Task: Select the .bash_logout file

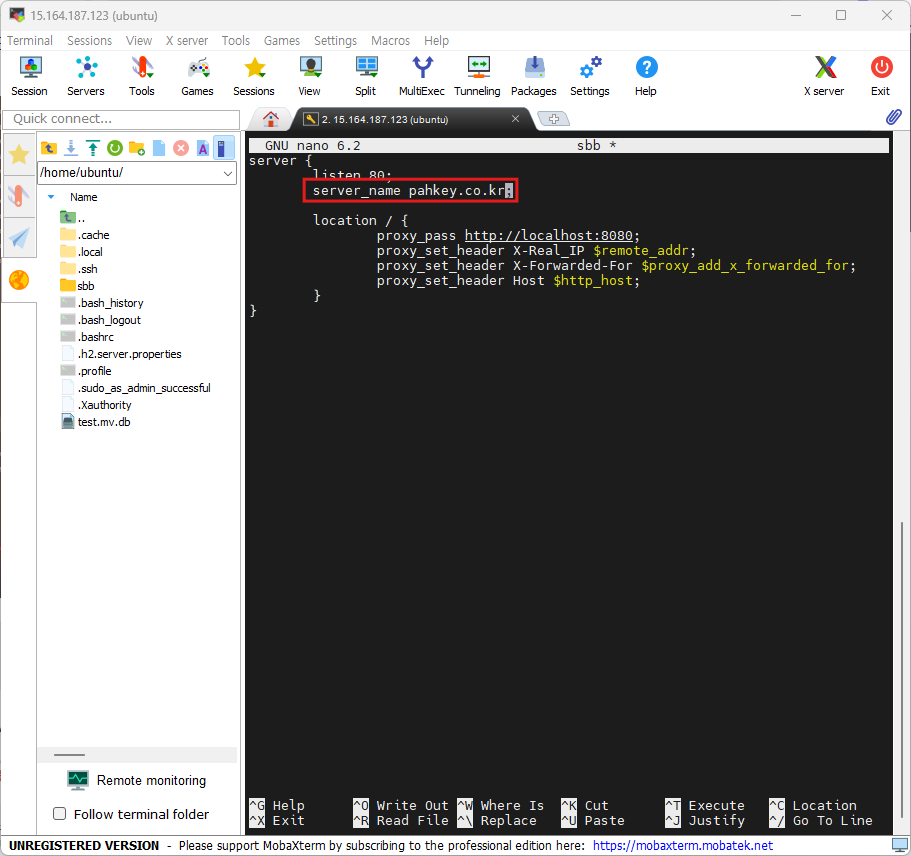Action: tap(101, 320)
